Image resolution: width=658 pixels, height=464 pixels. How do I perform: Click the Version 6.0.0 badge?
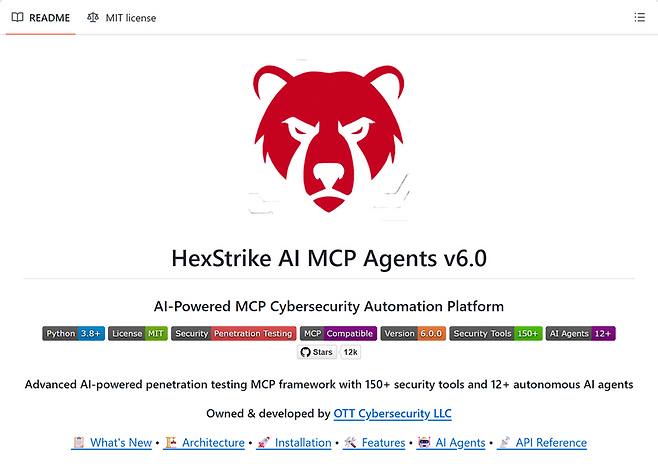point(413,334)
